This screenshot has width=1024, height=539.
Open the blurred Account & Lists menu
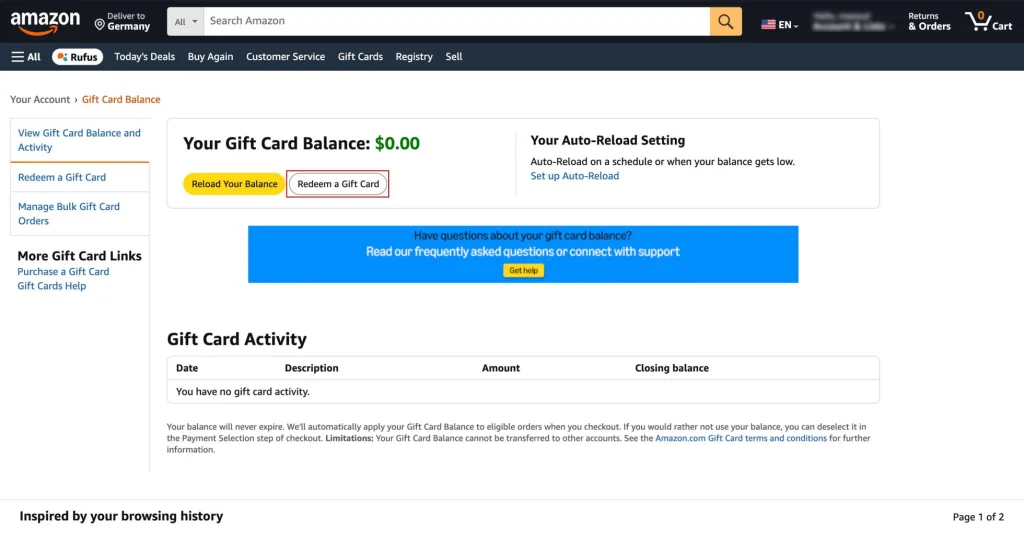pos(853,22)
